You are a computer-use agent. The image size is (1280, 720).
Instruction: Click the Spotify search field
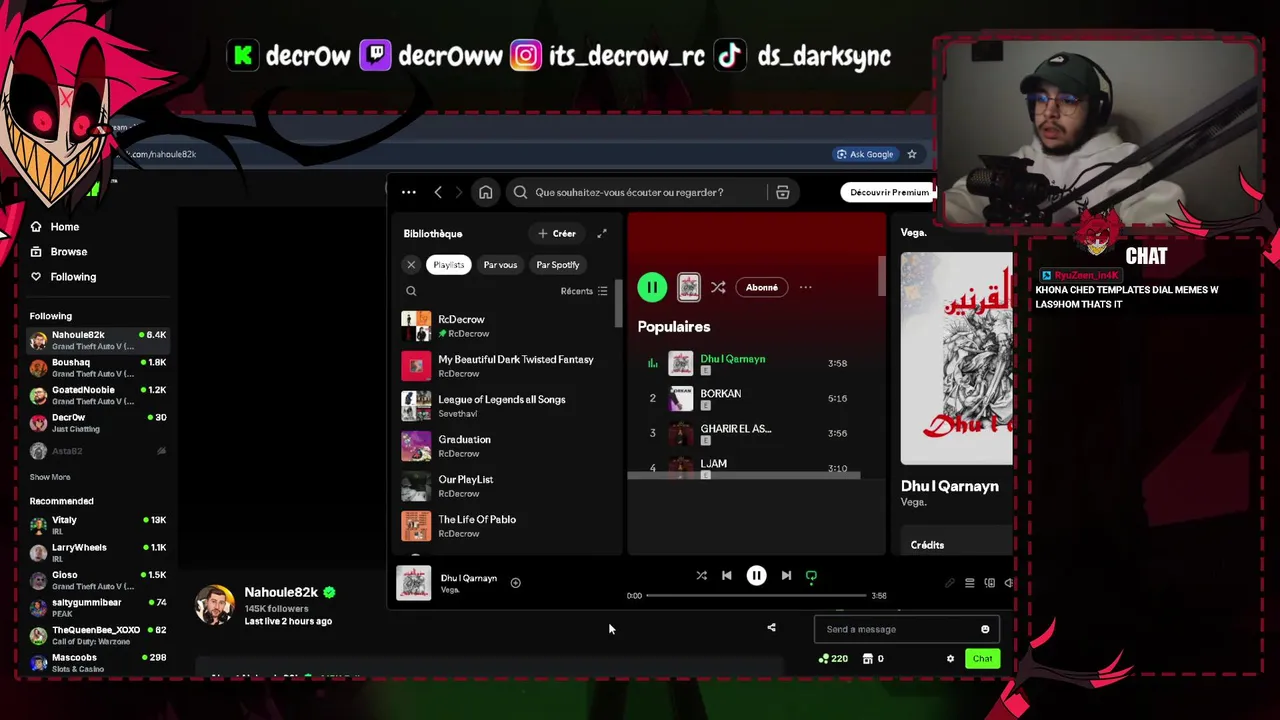coord(640,192)
